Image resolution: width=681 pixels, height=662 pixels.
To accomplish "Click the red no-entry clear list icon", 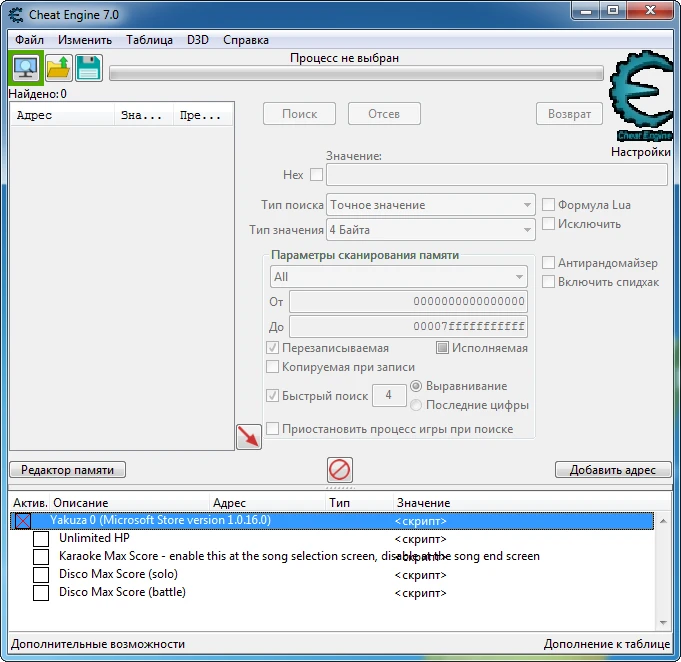I will tap(340, 470).
